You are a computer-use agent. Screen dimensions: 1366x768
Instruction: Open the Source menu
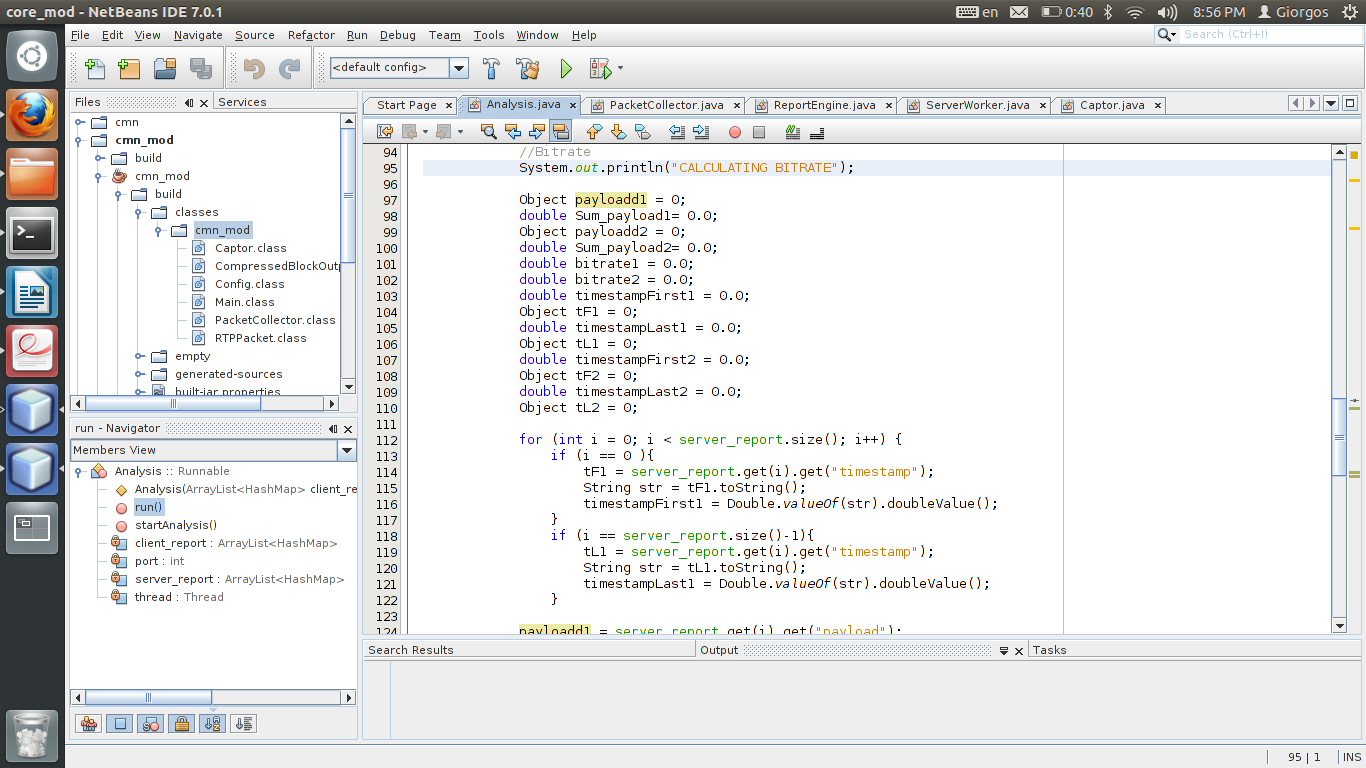254,35
